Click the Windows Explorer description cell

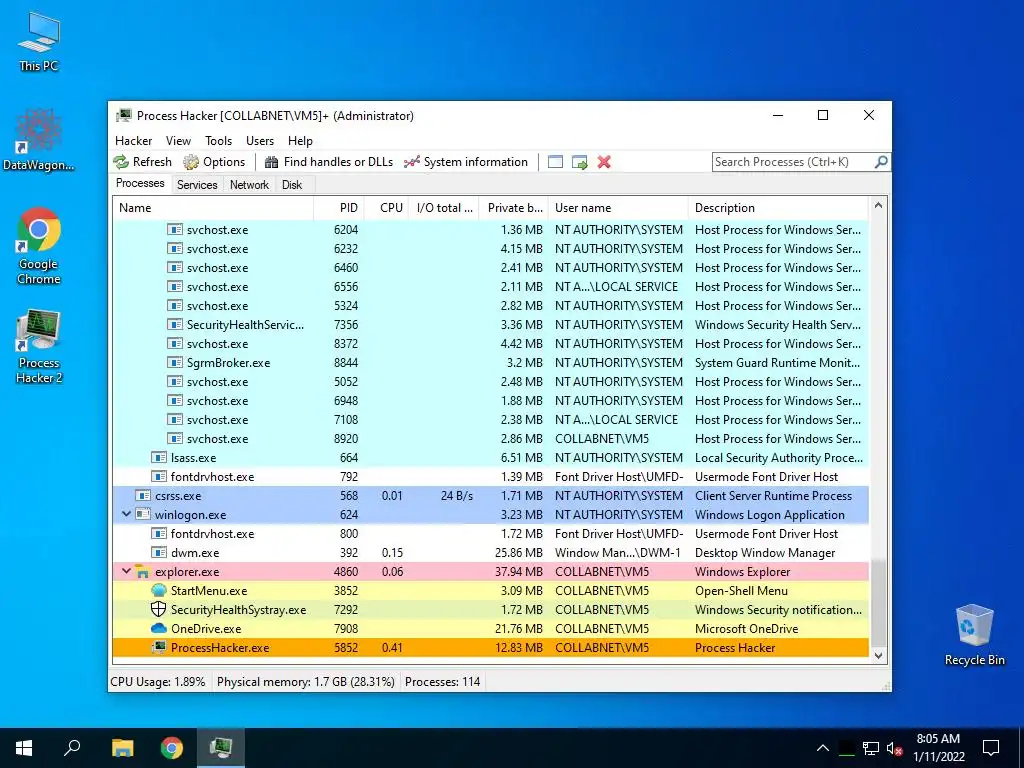pos(743,571)
